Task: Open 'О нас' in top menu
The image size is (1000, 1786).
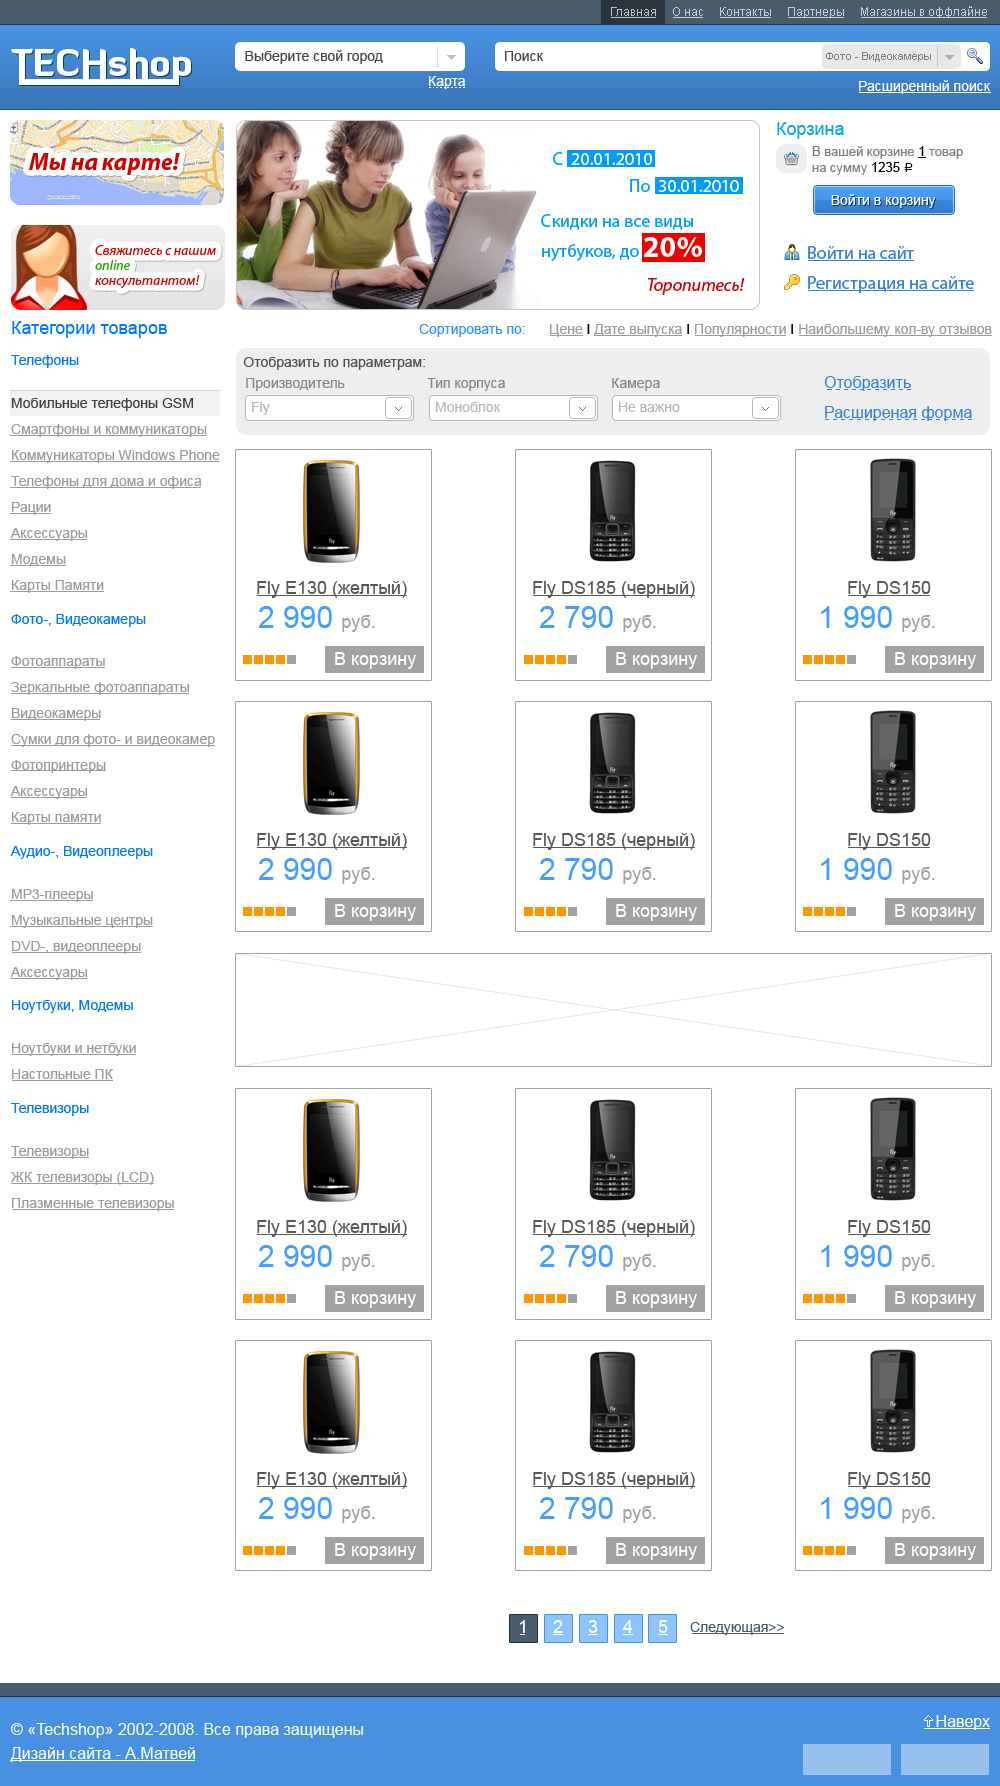Action: click(687, 12)
